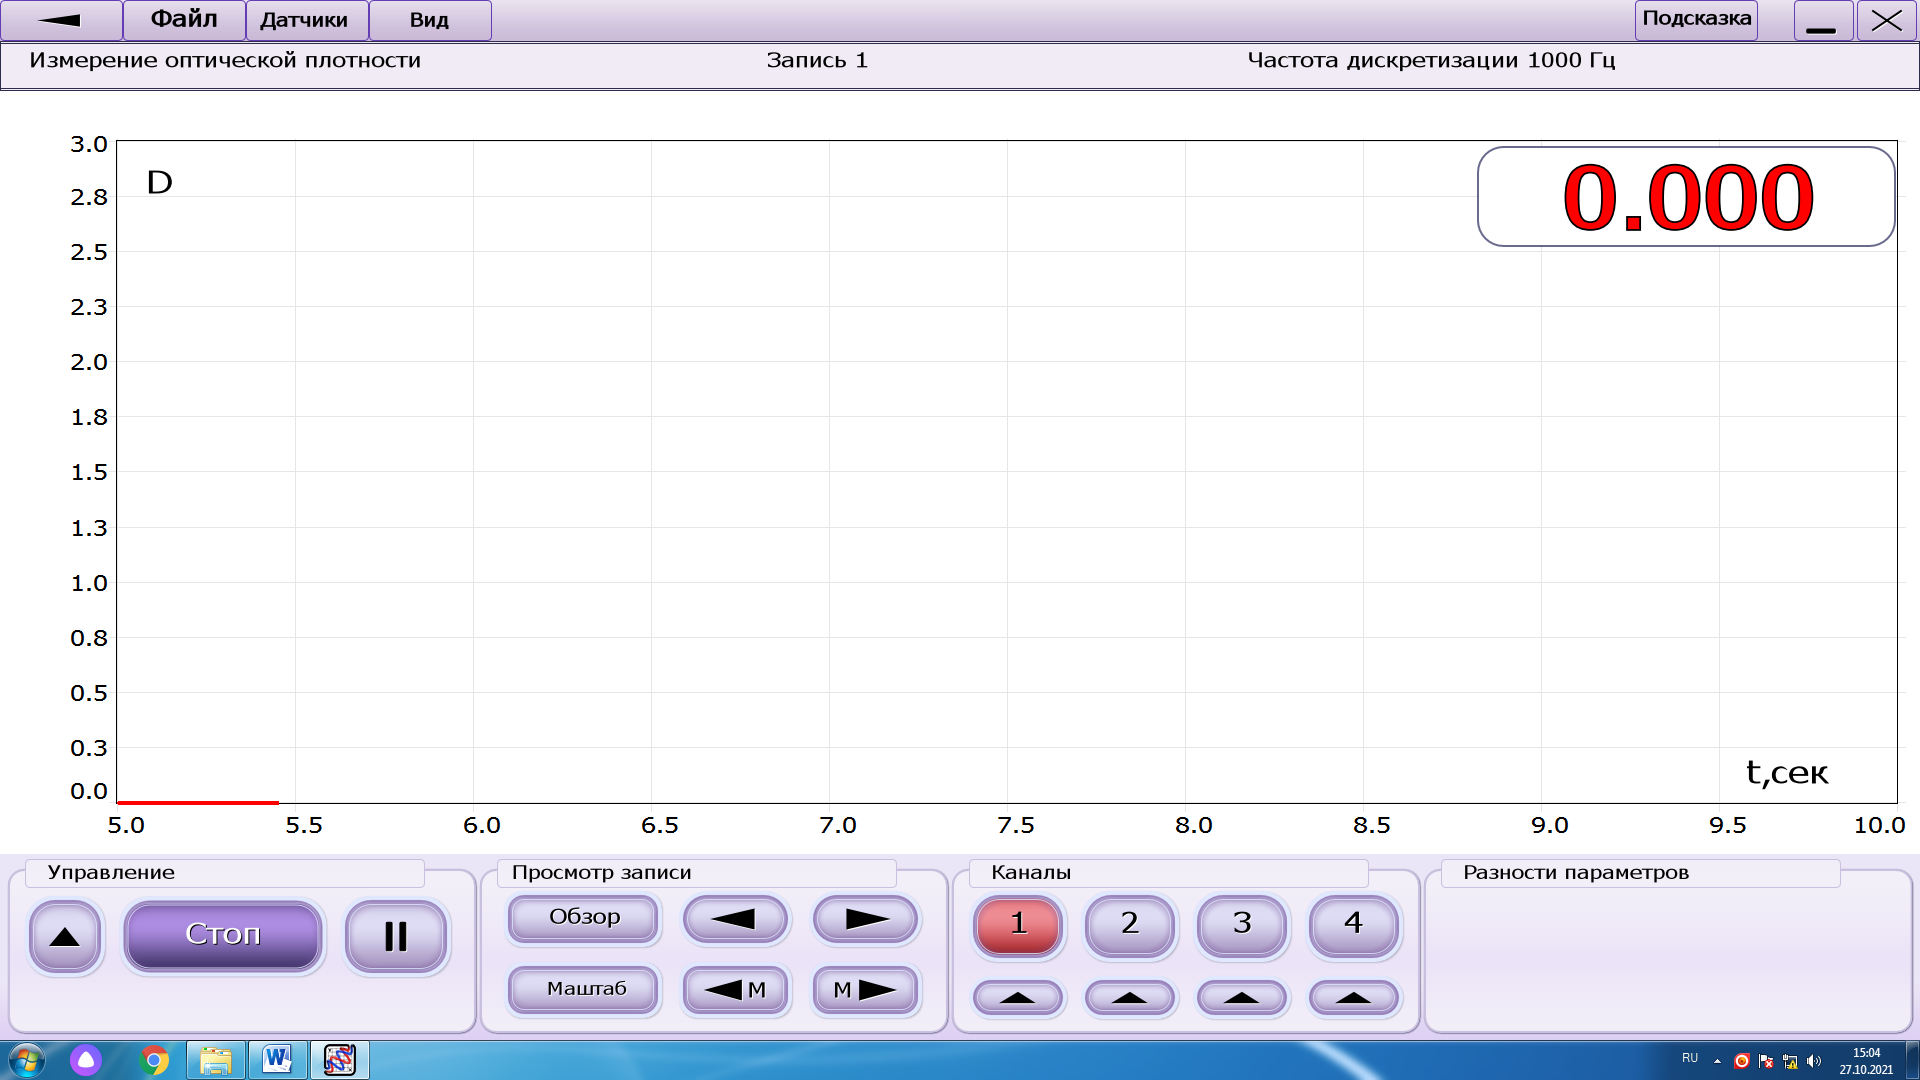Switch to Microsoft Word in the taskbar
Screen dimensions: 1920x1080
(277, 1060)
